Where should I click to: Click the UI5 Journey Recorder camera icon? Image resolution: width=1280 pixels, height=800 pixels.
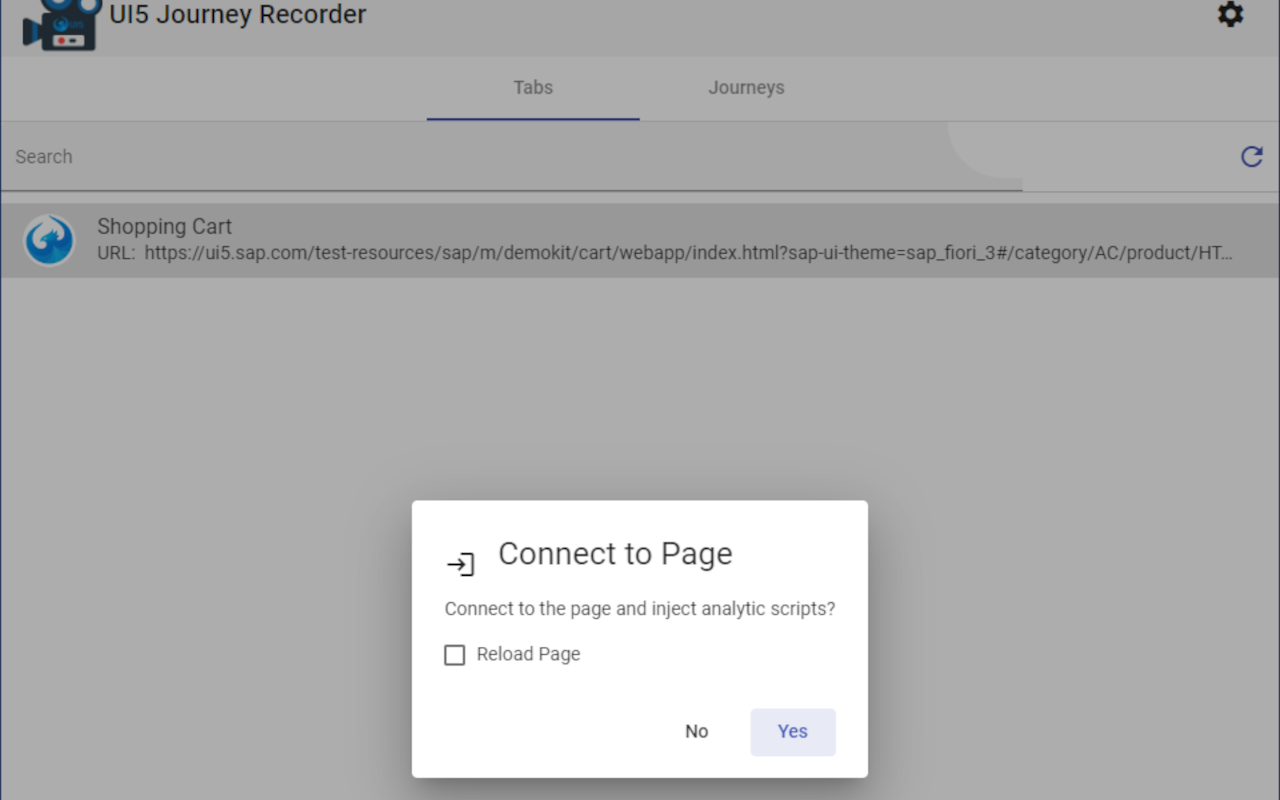(x=57, y=20)
